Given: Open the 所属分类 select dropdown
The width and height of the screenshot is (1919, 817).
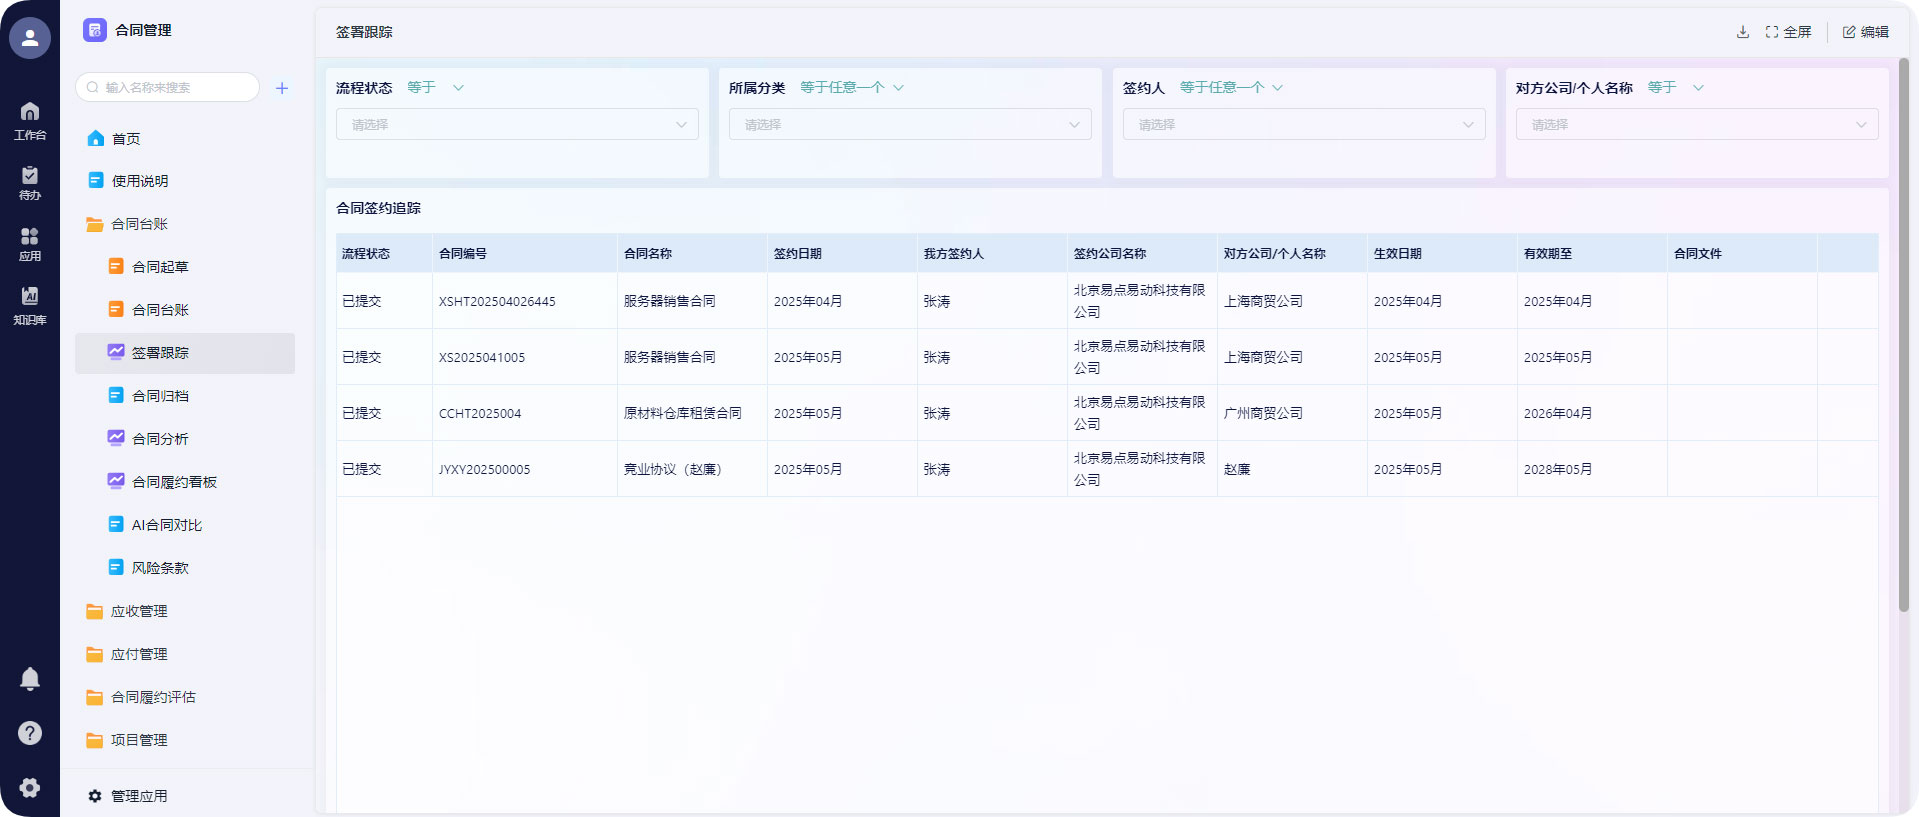Looking at the screenshot, I should click(x=909, y=125).
